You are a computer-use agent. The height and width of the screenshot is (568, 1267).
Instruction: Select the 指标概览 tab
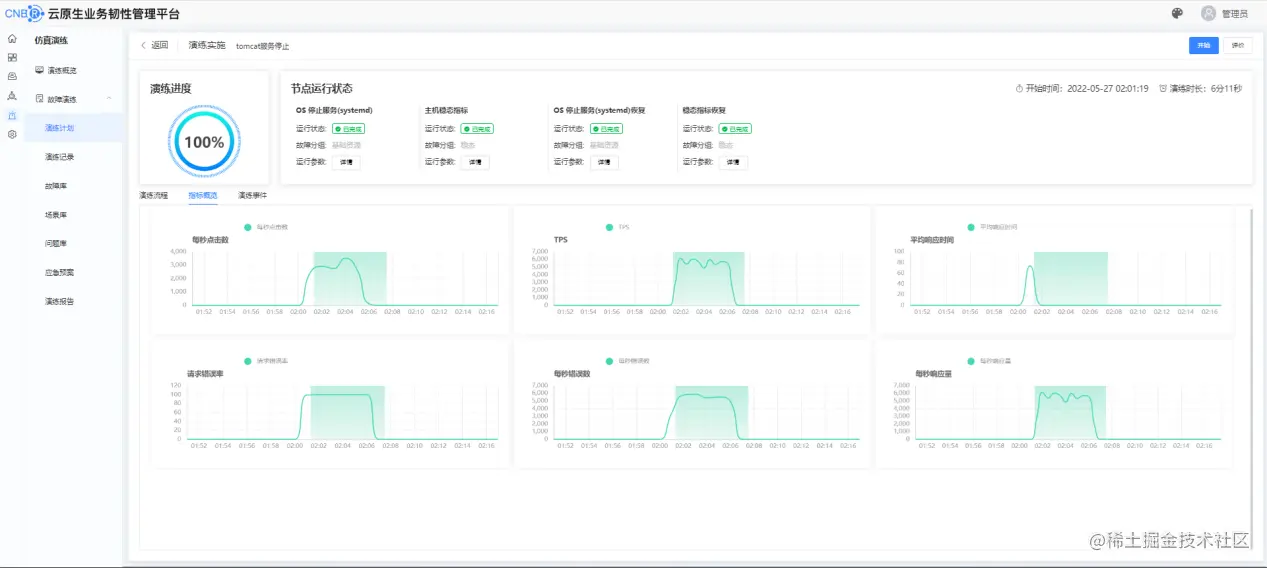[203, 195]
